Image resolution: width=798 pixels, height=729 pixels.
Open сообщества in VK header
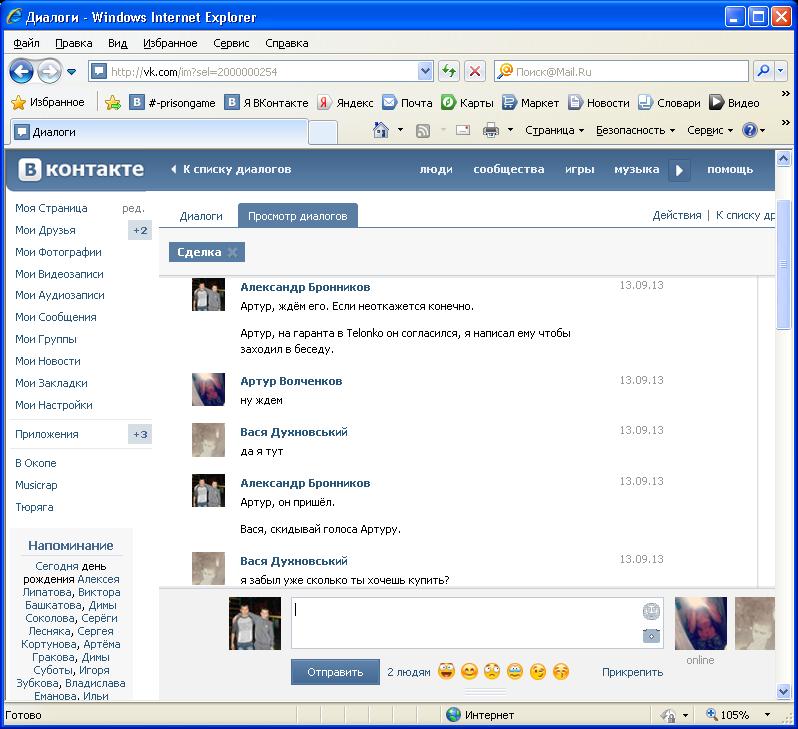tap(508, 169)
